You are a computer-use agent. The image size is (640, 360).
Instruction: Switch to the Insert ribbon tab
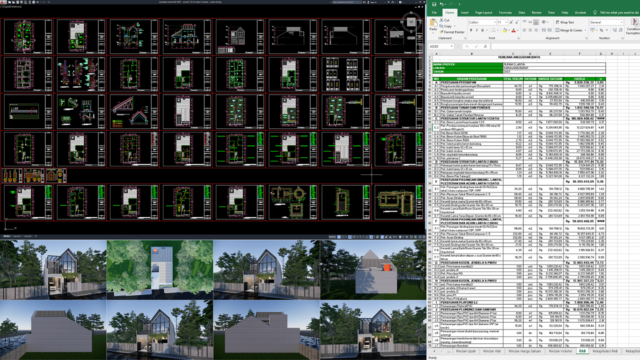[464, 13]
